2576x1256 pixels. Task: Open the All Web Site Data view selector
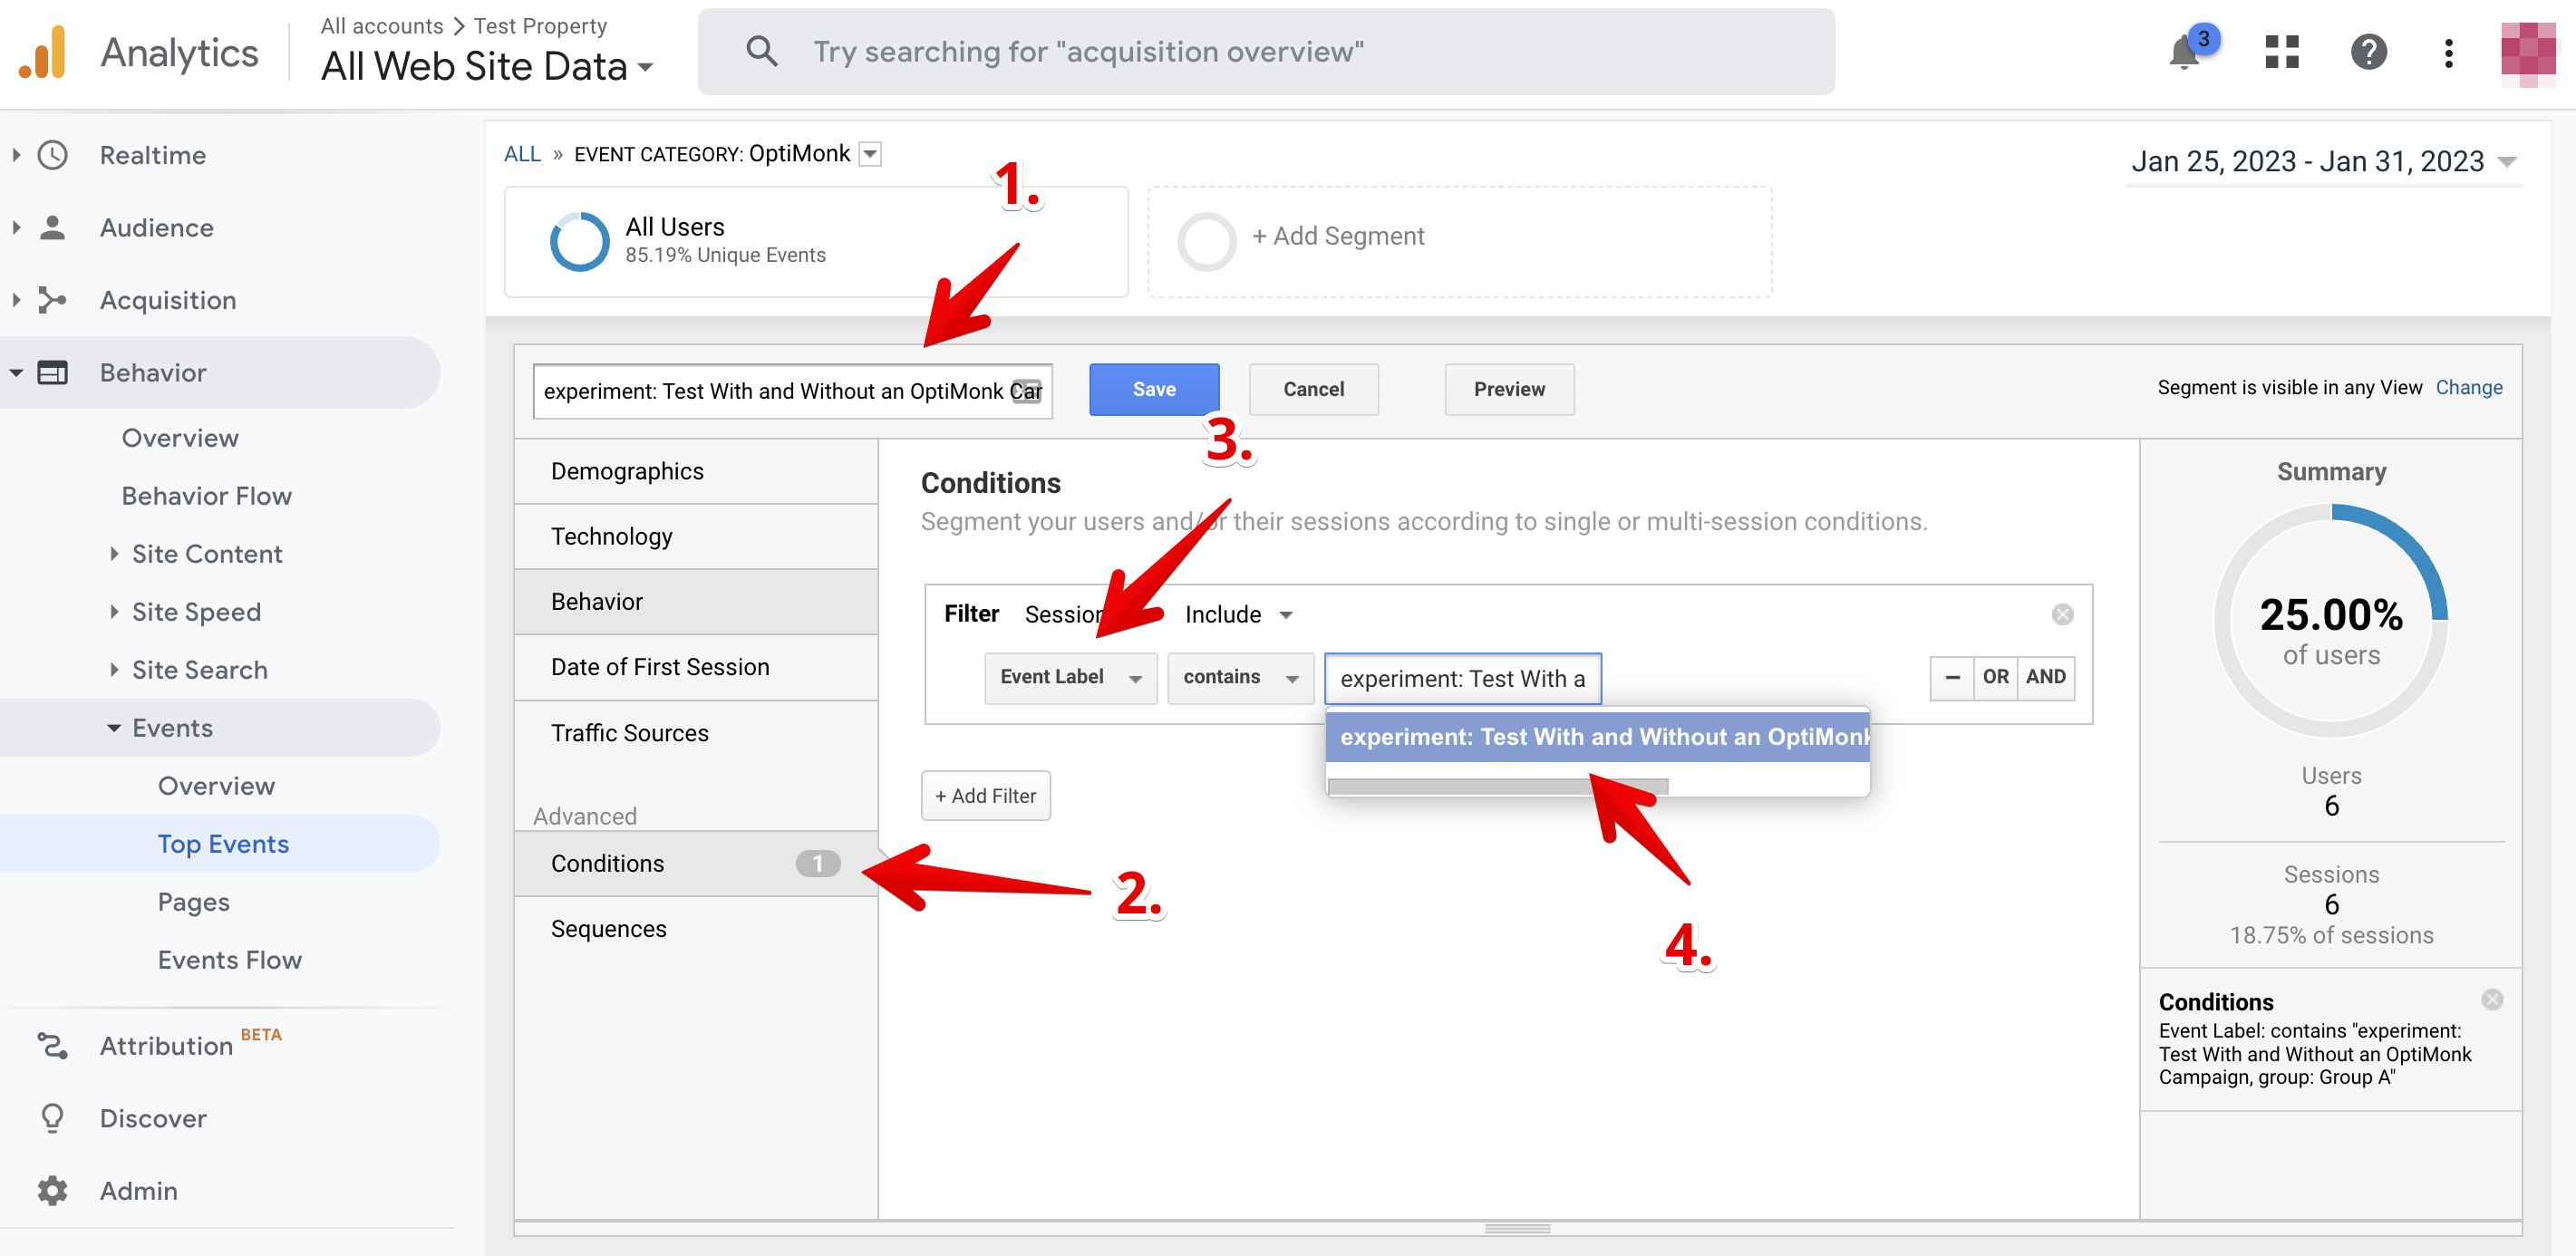487,67
